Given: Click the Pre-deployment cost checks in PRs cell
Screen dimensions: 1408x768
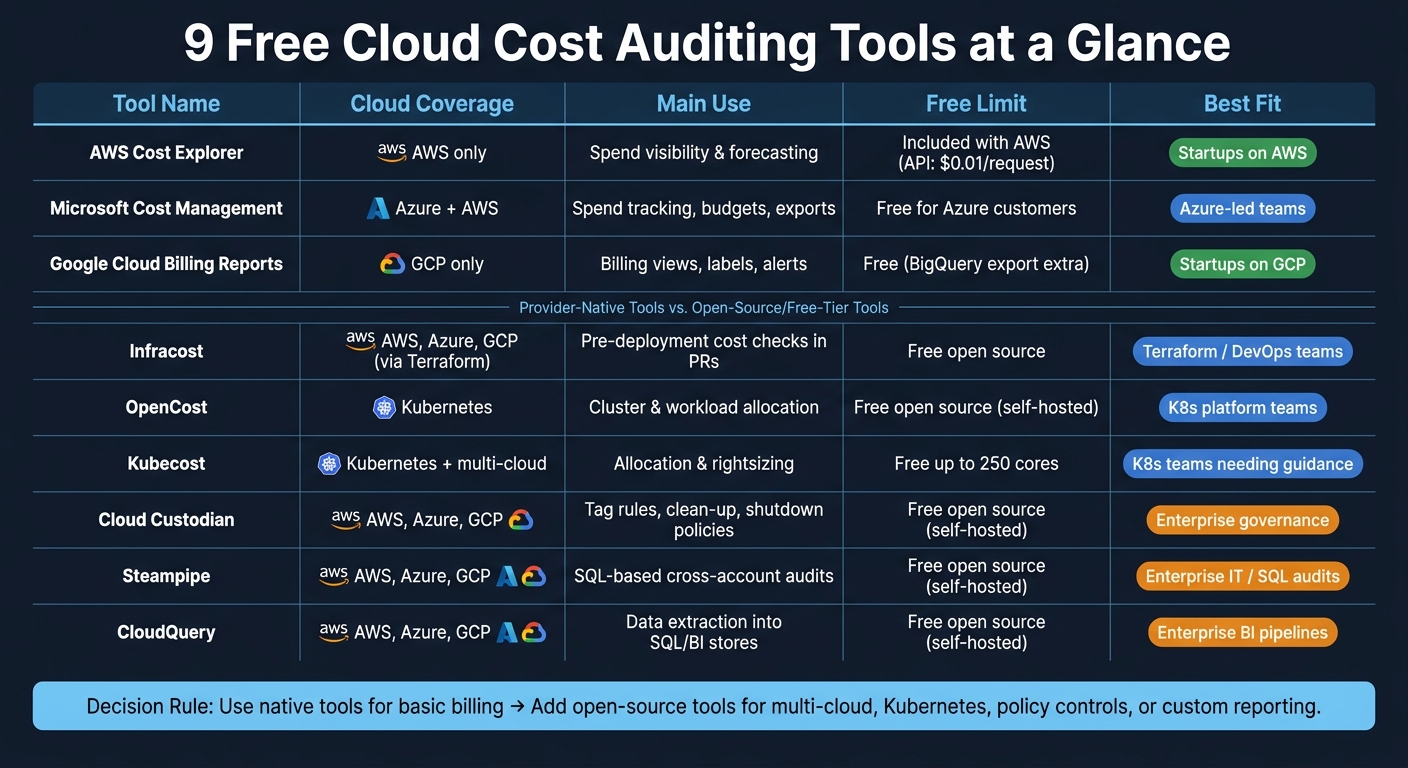Looking at the screenshot, I should coord(704,351).
